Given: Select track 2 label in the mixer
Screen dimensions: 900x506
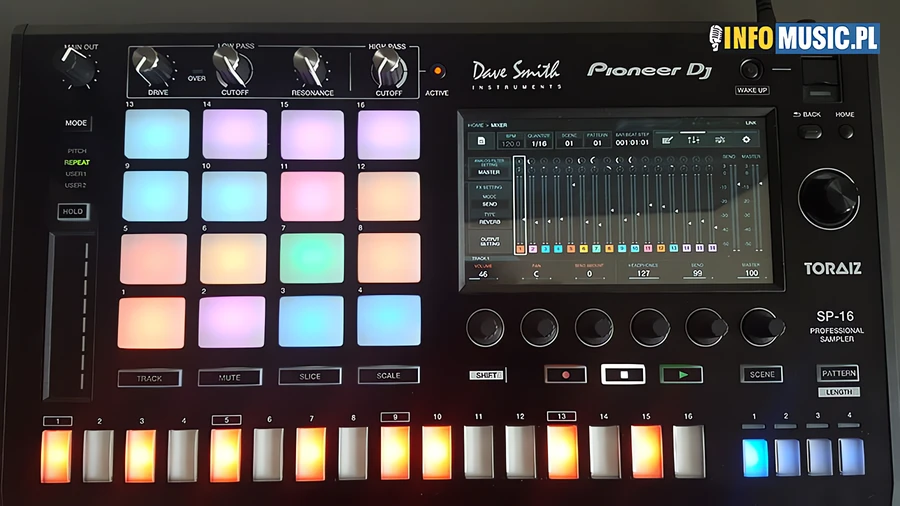Looking at the screenshot, I should coord(533,249).
